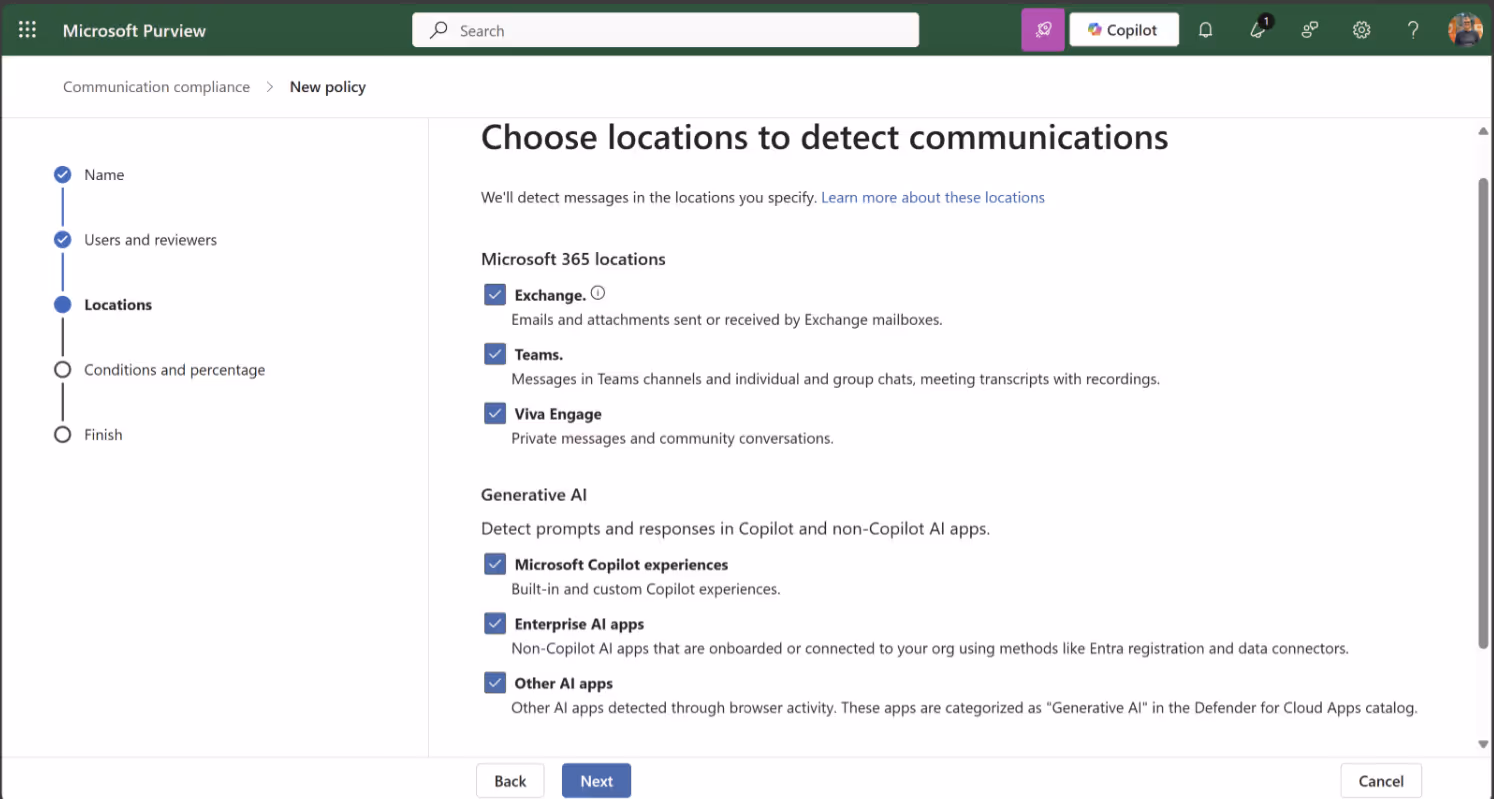Click the scrollbar up arrow

(1483, 131)
